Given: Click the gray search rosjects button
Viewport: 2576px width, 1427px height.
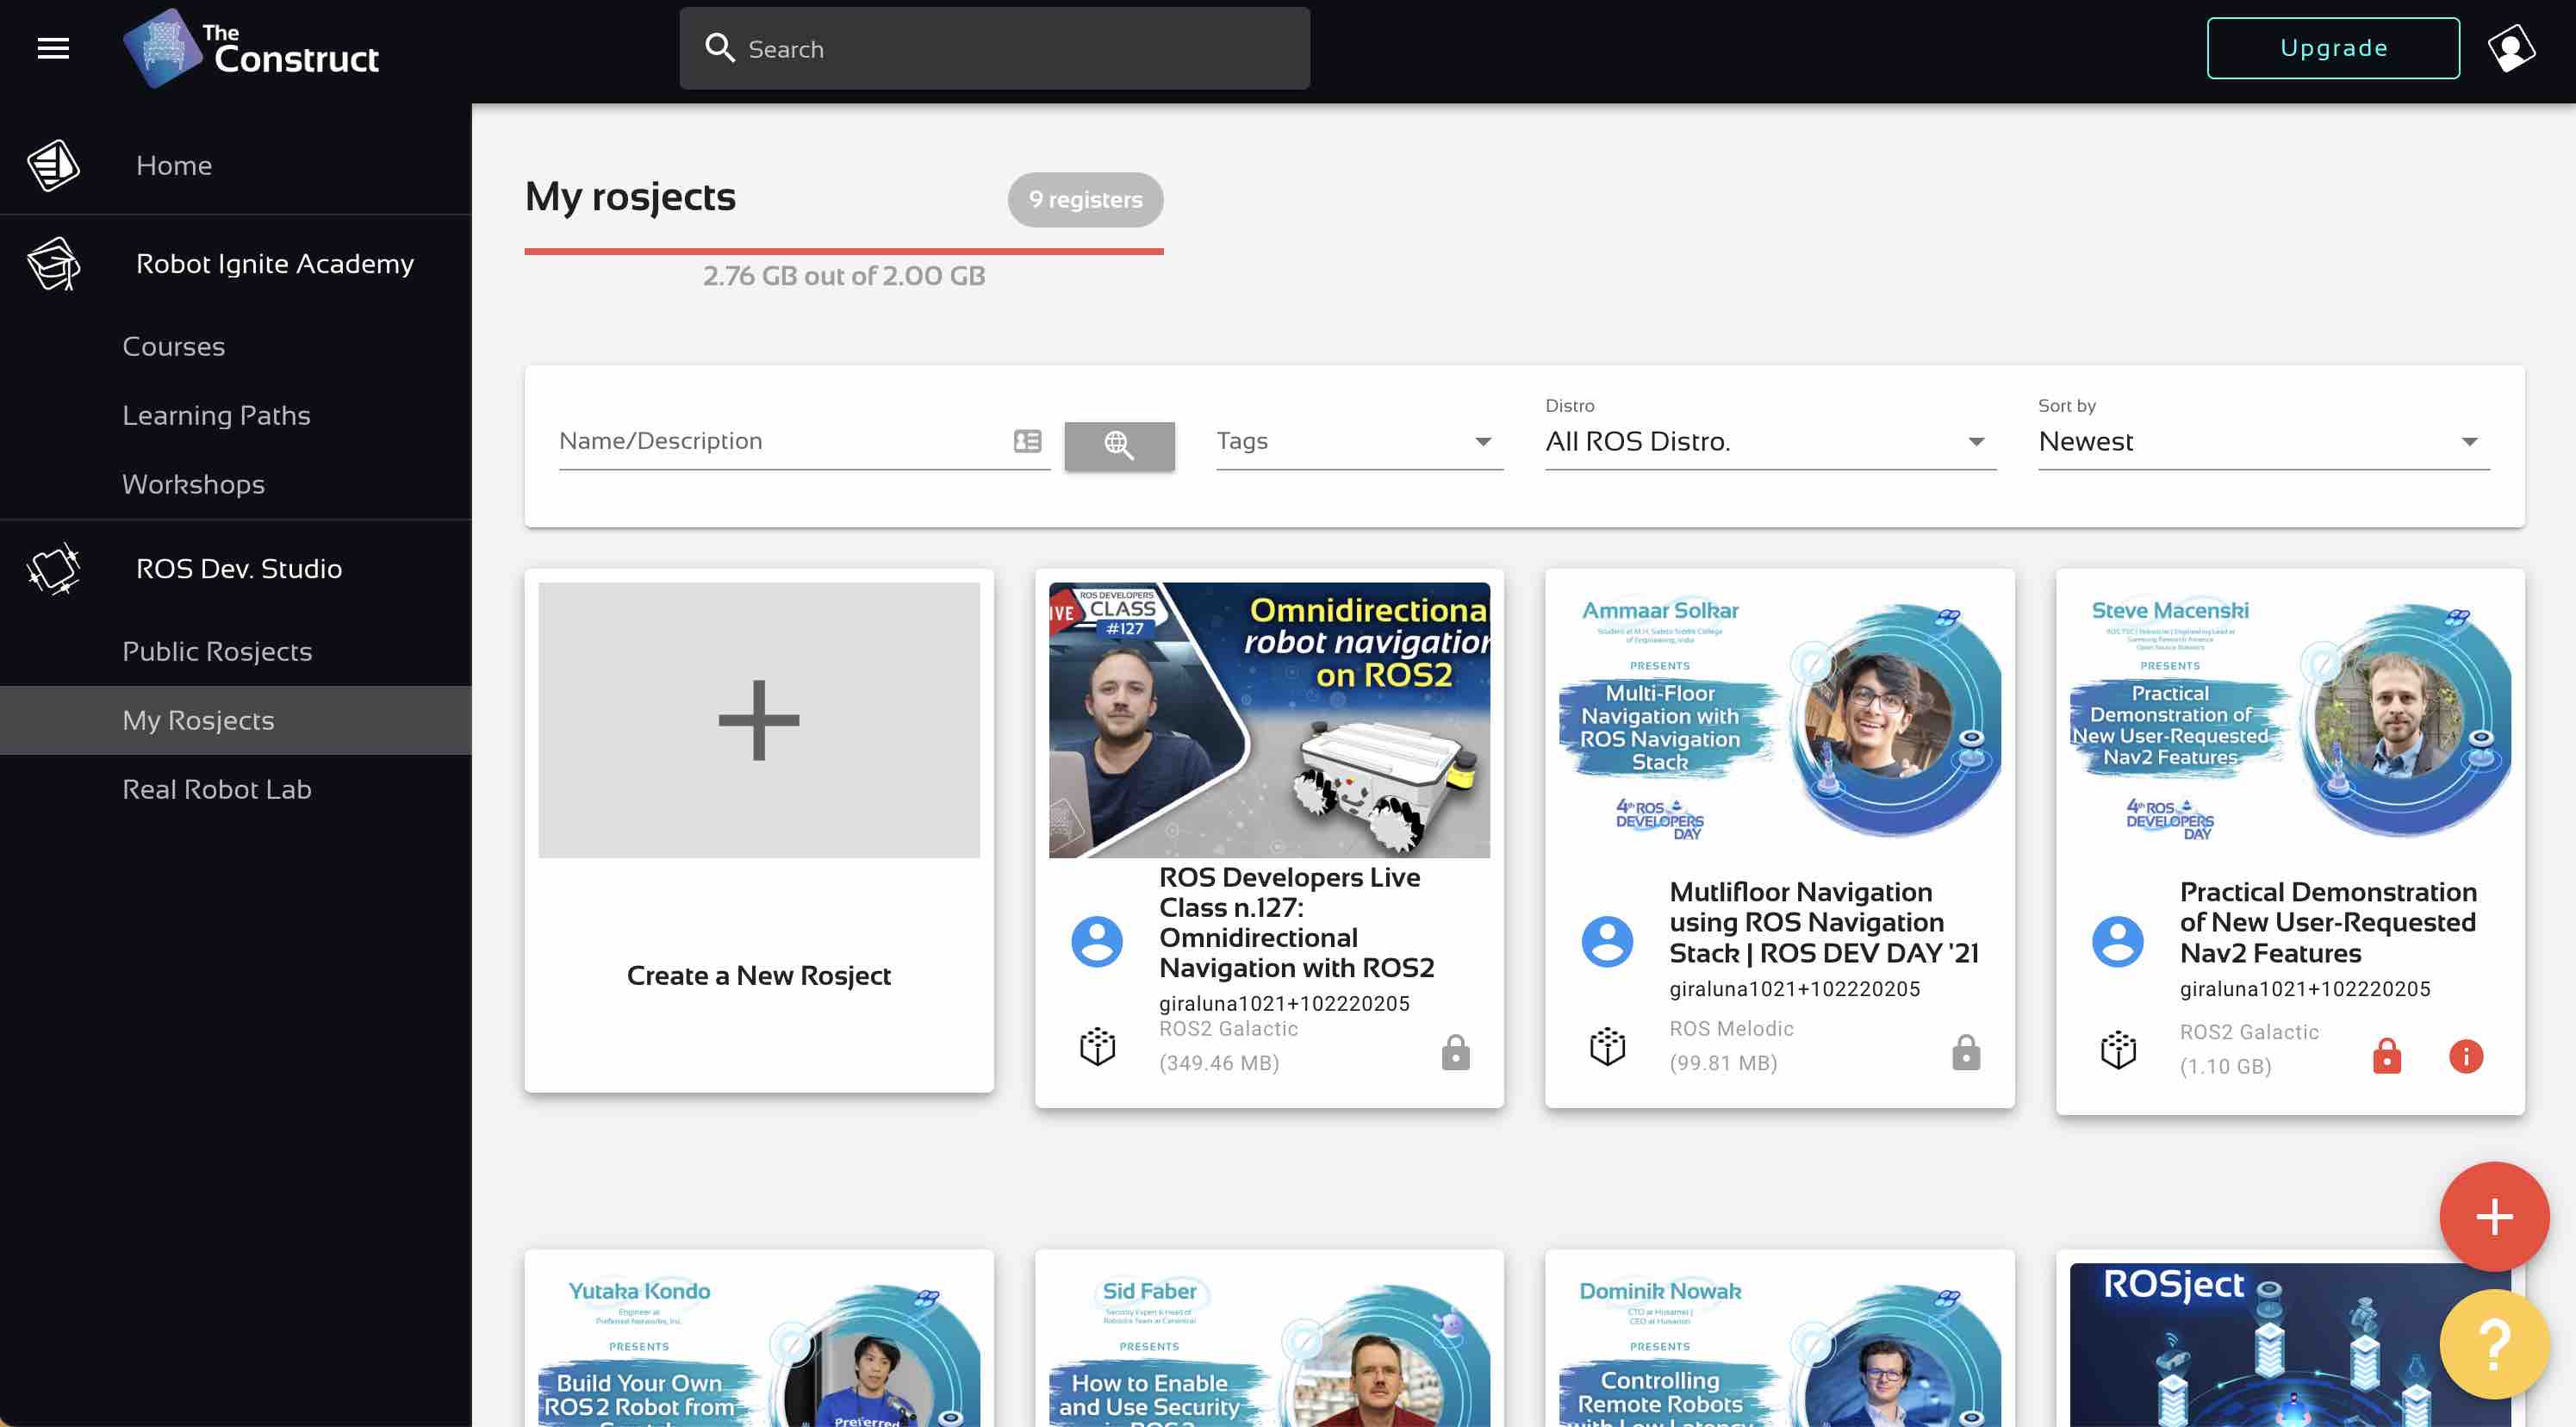Looking at the screenshot, I should 1119,445.
